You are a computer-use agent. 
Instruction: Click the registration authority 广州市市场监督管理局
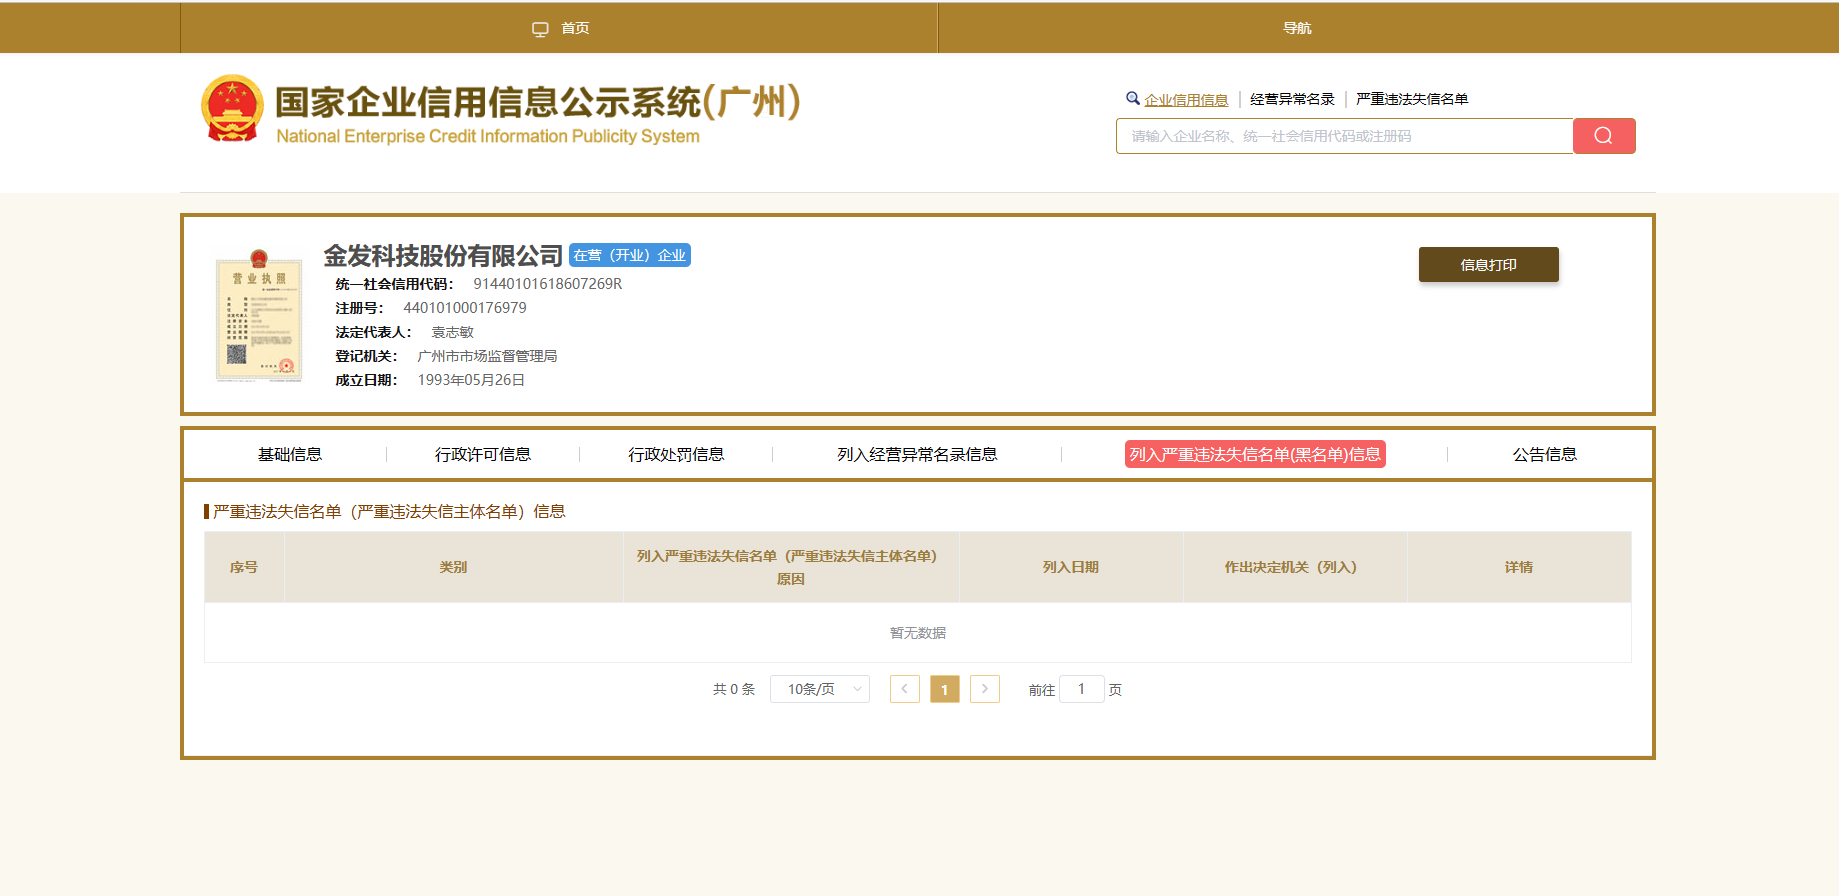point(487,356)
